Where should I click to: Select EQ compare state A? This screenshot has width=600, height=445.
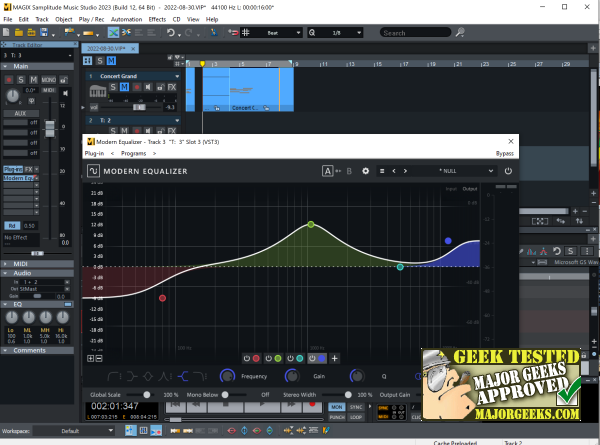coord(327,171)
